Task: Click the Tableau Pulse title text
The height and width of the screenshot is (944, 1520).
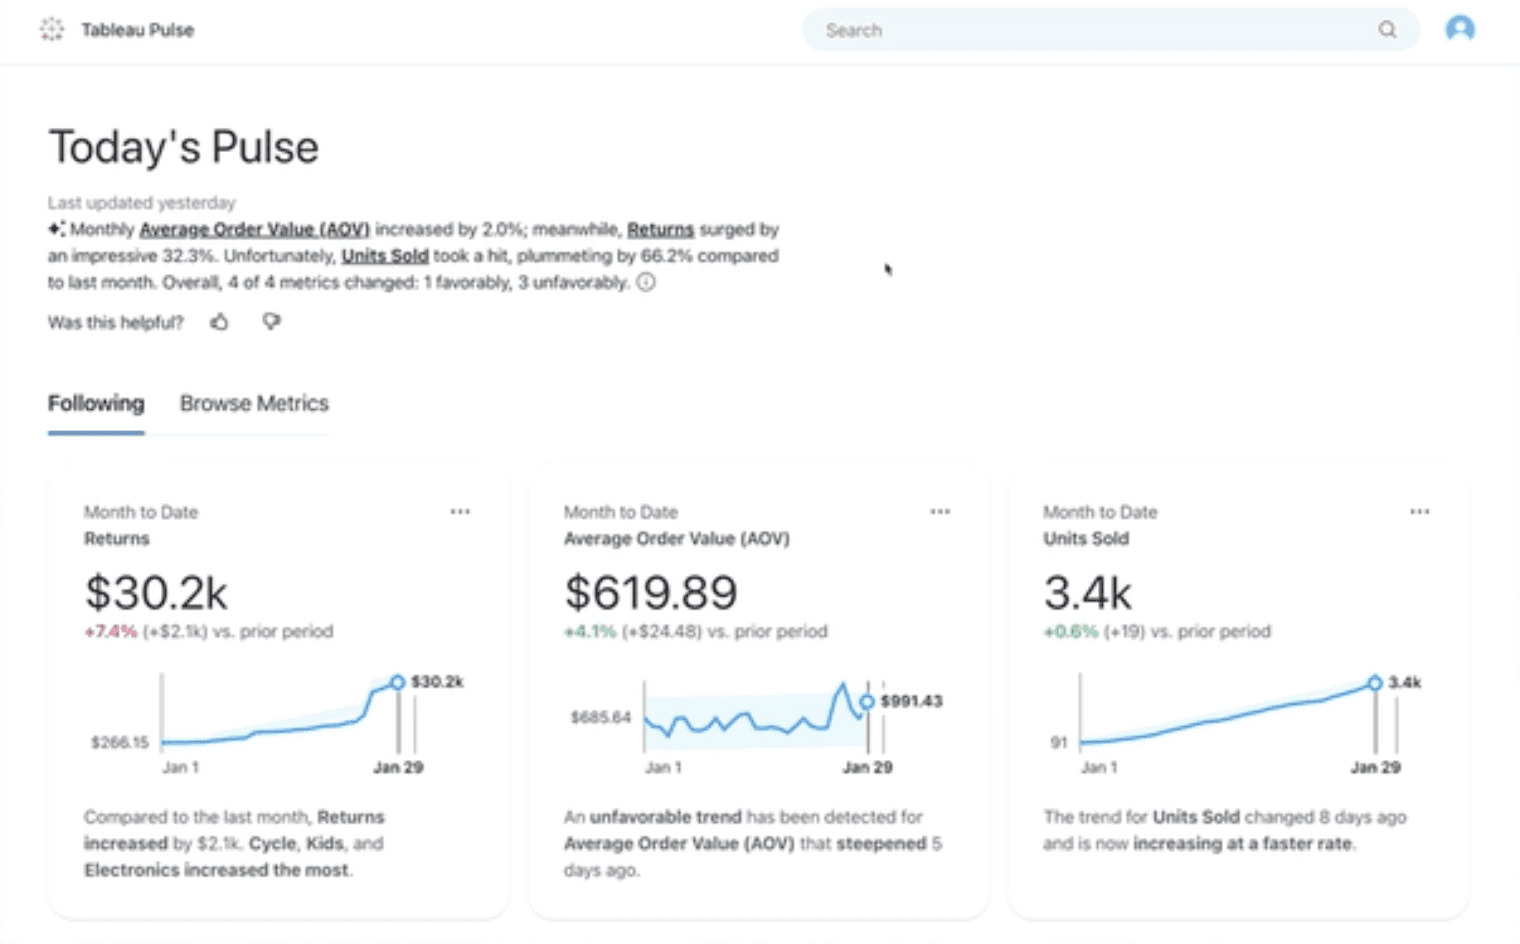Action: point(138,30)
